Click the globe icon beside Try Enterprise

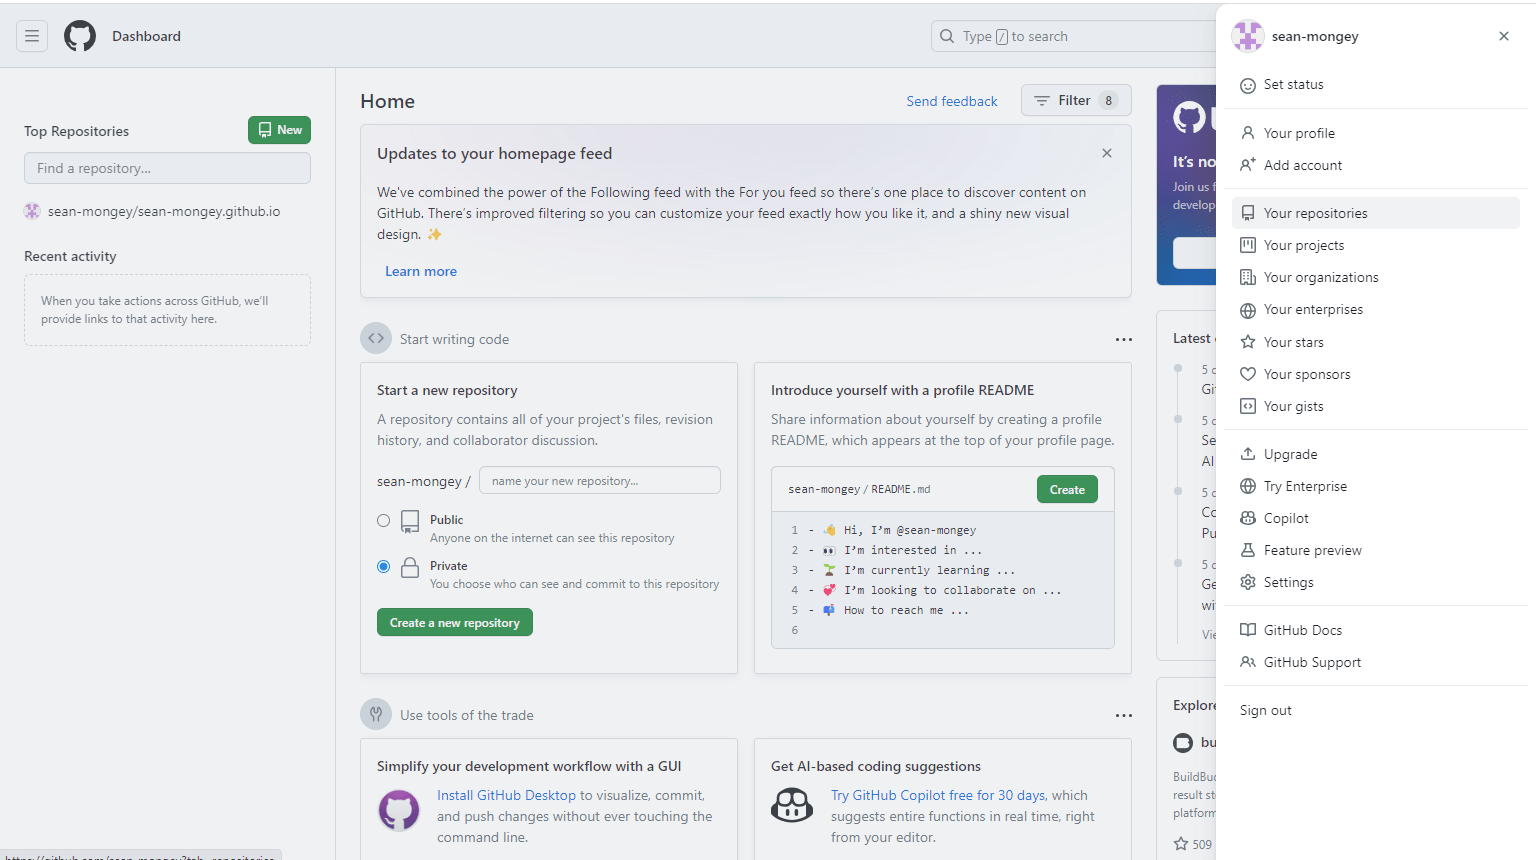[x=1248, y=486]
